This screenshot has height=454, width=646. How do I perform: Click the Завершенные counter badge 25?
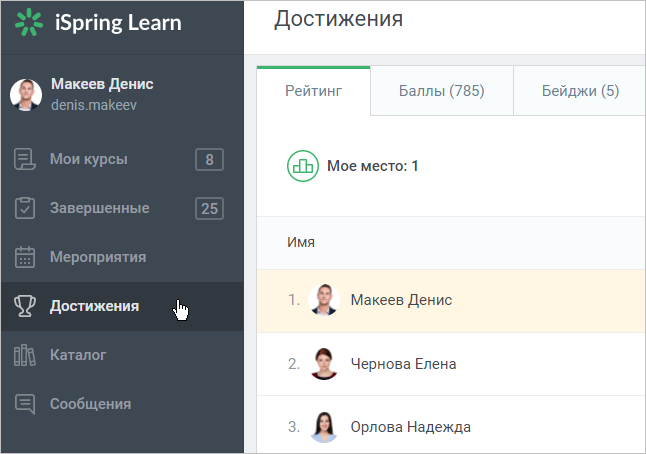pos(209,208)
